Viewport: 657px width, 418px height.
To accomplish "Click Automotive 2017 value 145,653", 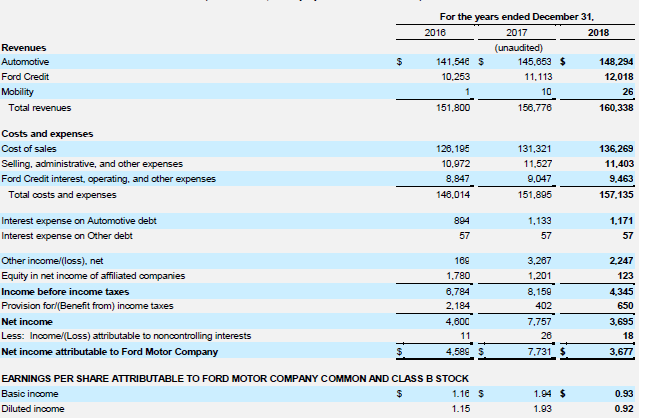I will click(x=535, y=62).
